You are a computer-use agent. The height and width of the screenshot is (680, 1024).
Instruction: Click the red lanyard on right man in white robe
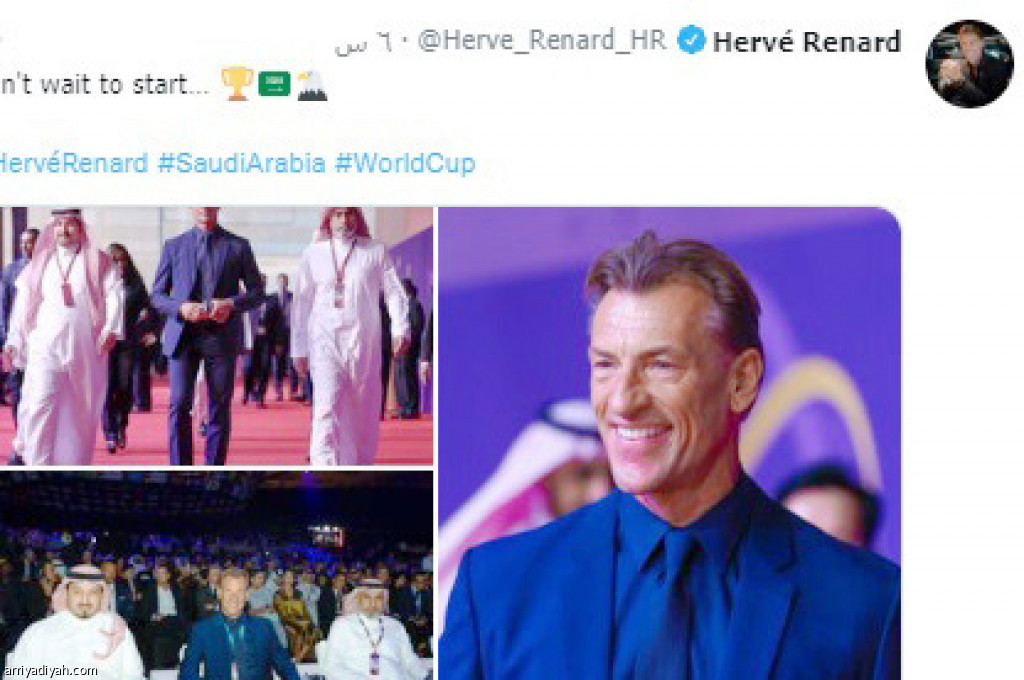340,273
